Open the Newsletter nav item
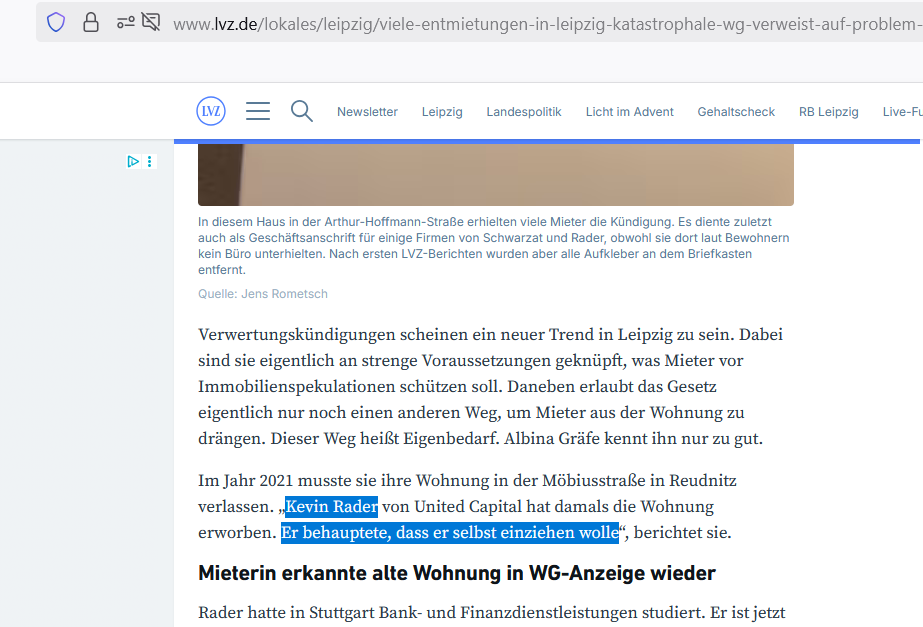The height and width of the screenshot is (627, 923). 367,112
